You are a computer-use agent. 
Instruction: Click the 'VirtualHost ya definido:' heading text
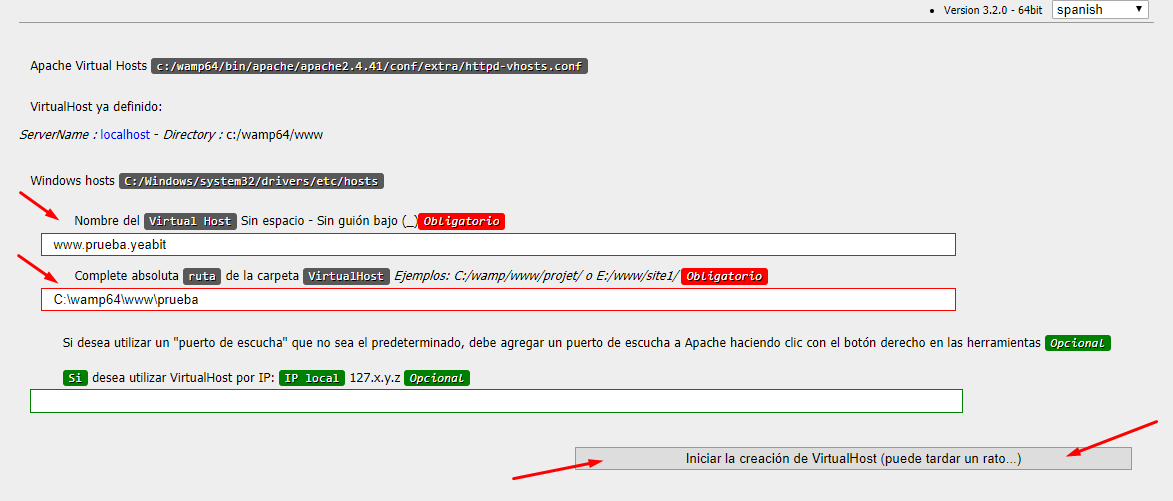96,107
